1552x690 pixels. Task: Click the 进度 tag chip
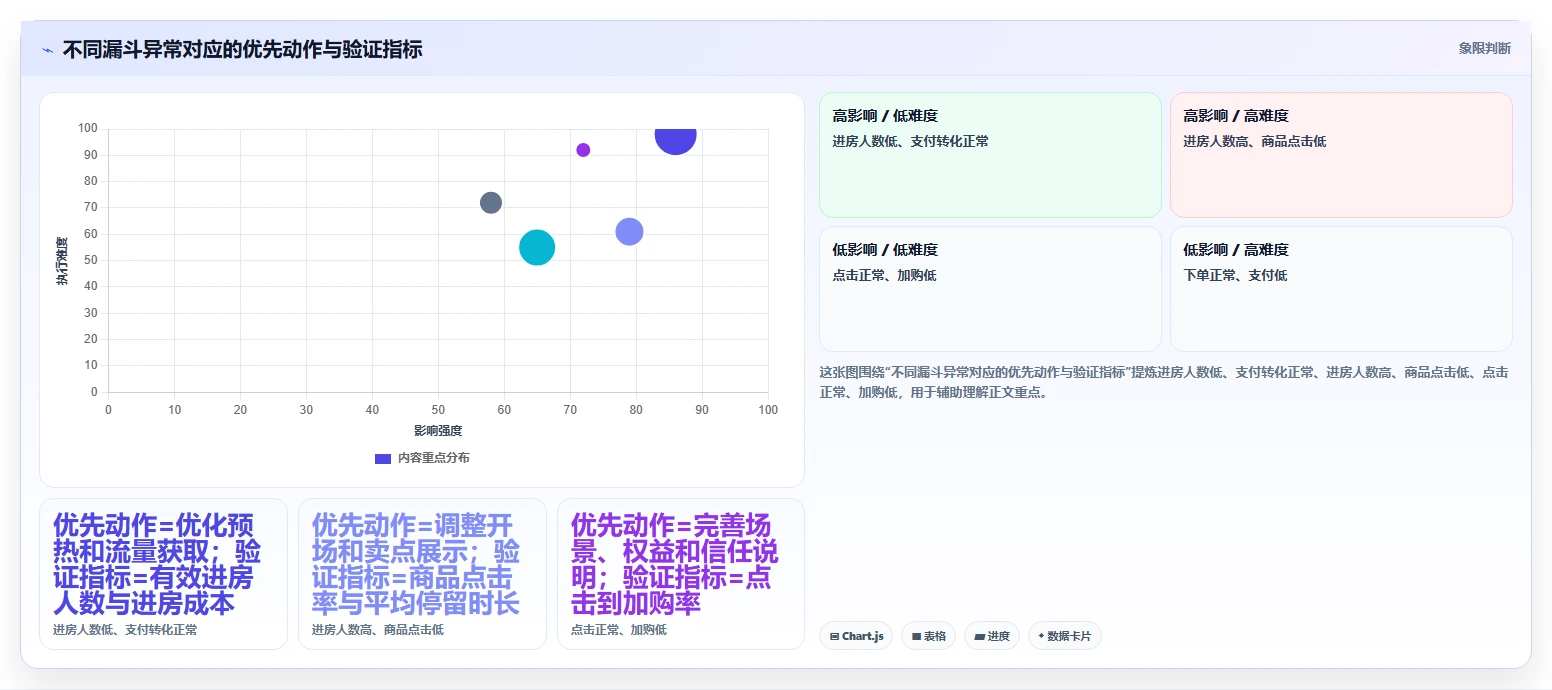(x=992, y=636)
